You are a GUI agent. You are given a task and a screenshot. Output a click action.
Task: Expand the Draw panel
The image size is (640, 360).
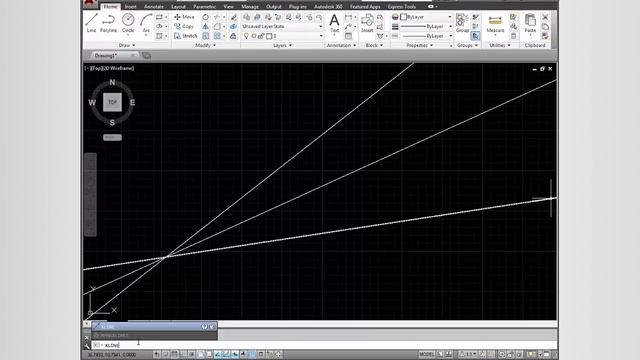[x=127, y=45]
